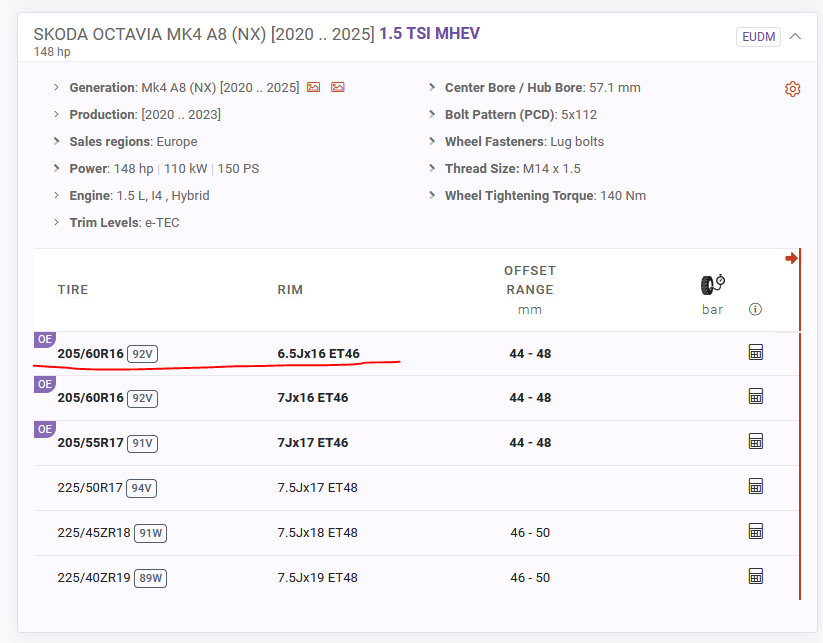
Task: Click the orange settings gear icon
Action: click(793, 89)
